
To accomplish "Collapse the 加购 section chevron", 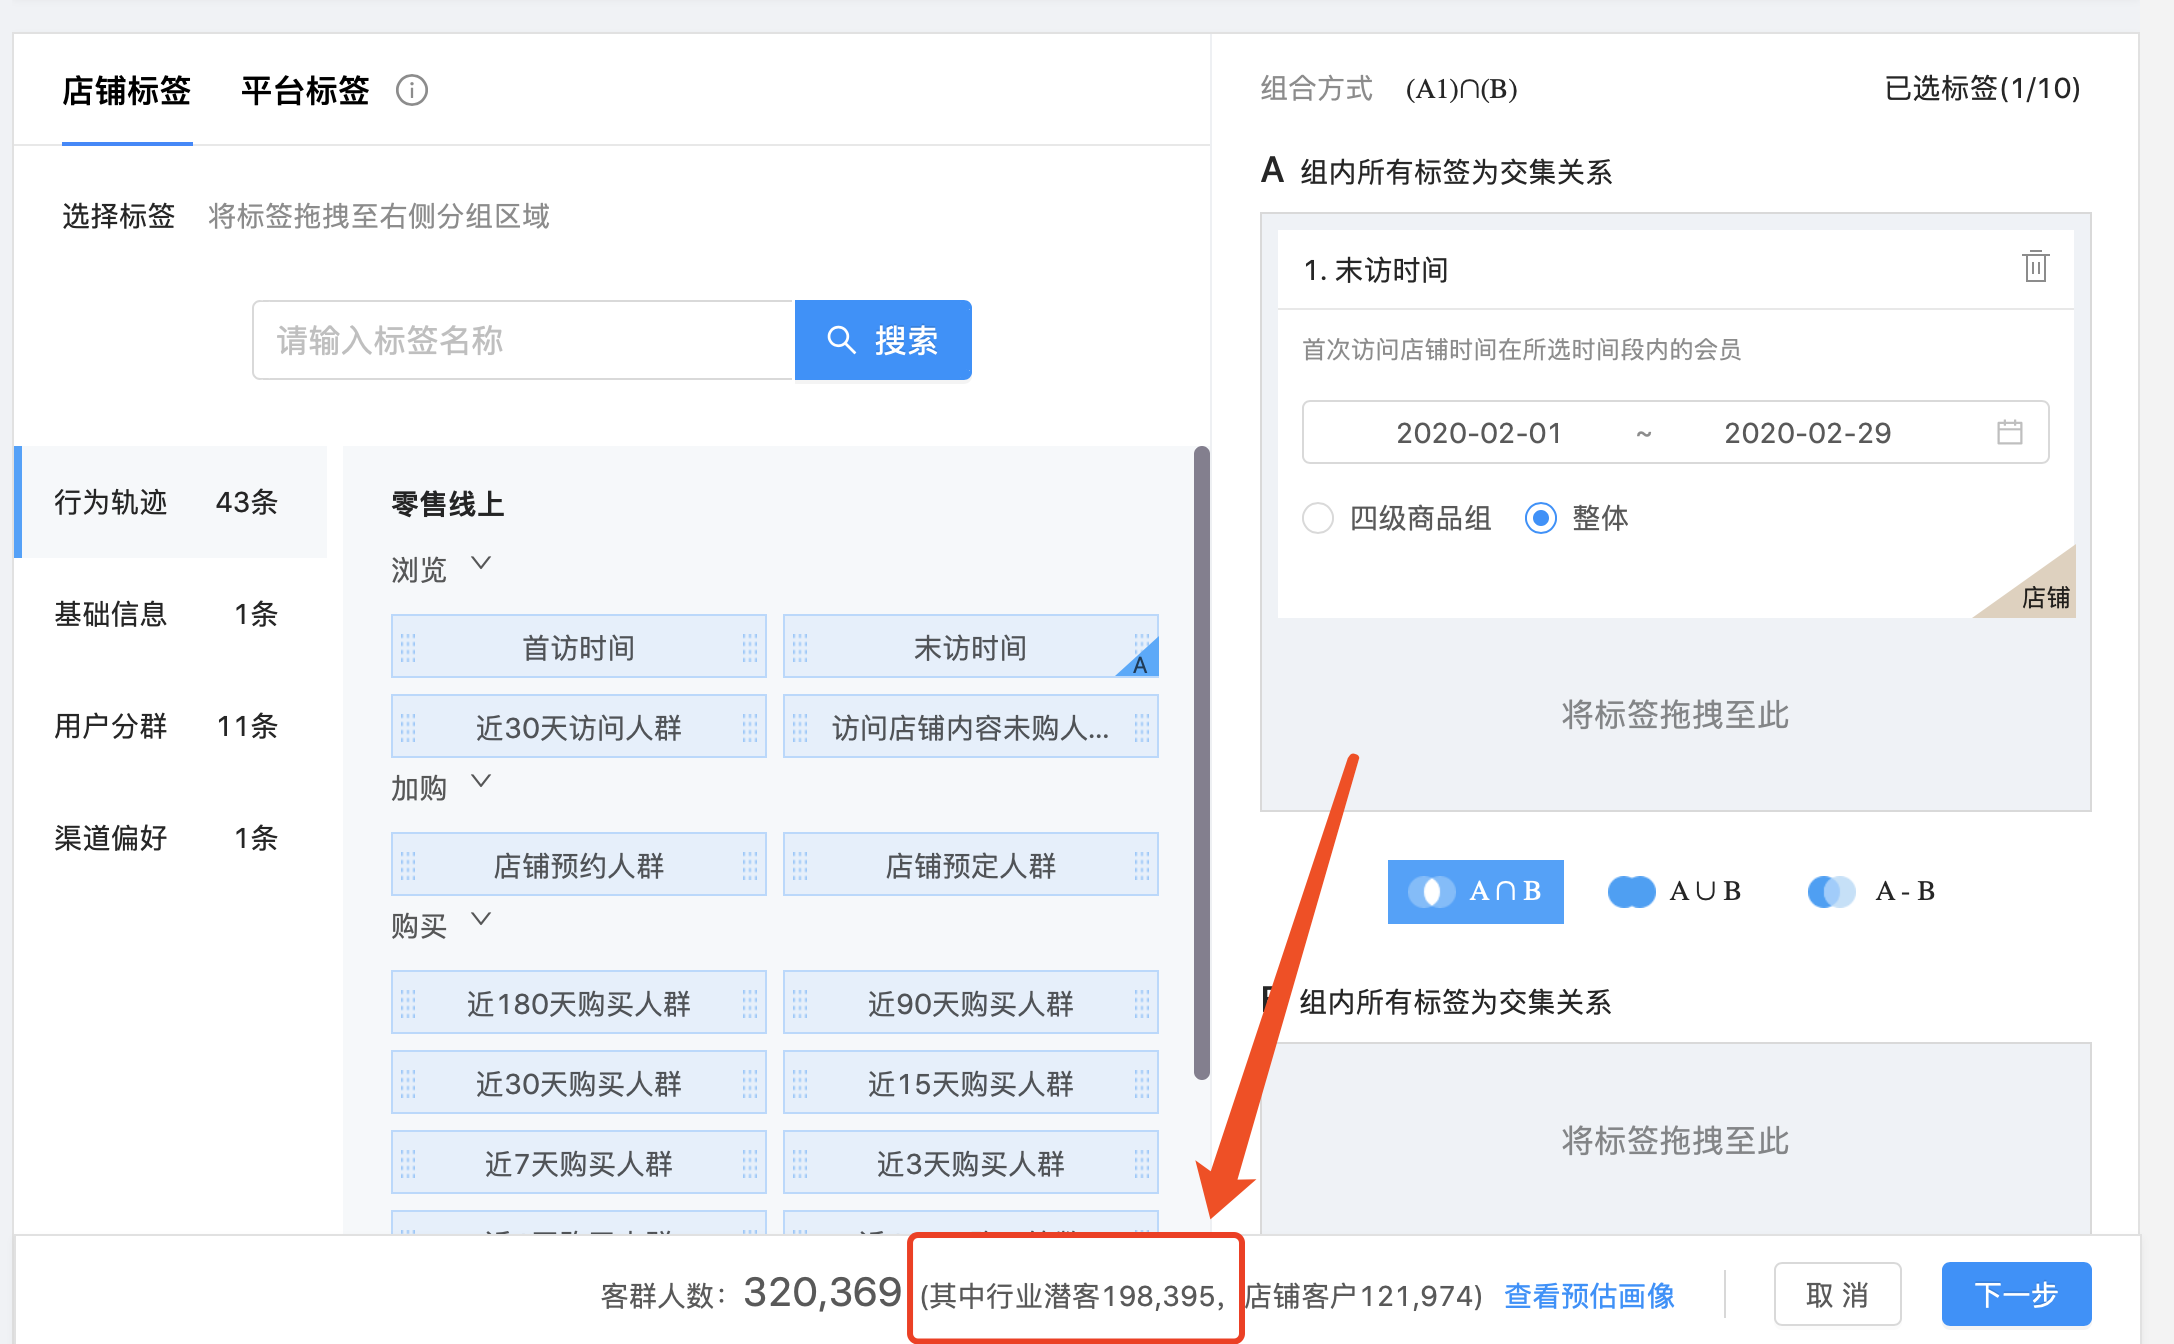I will click(481, 781).
